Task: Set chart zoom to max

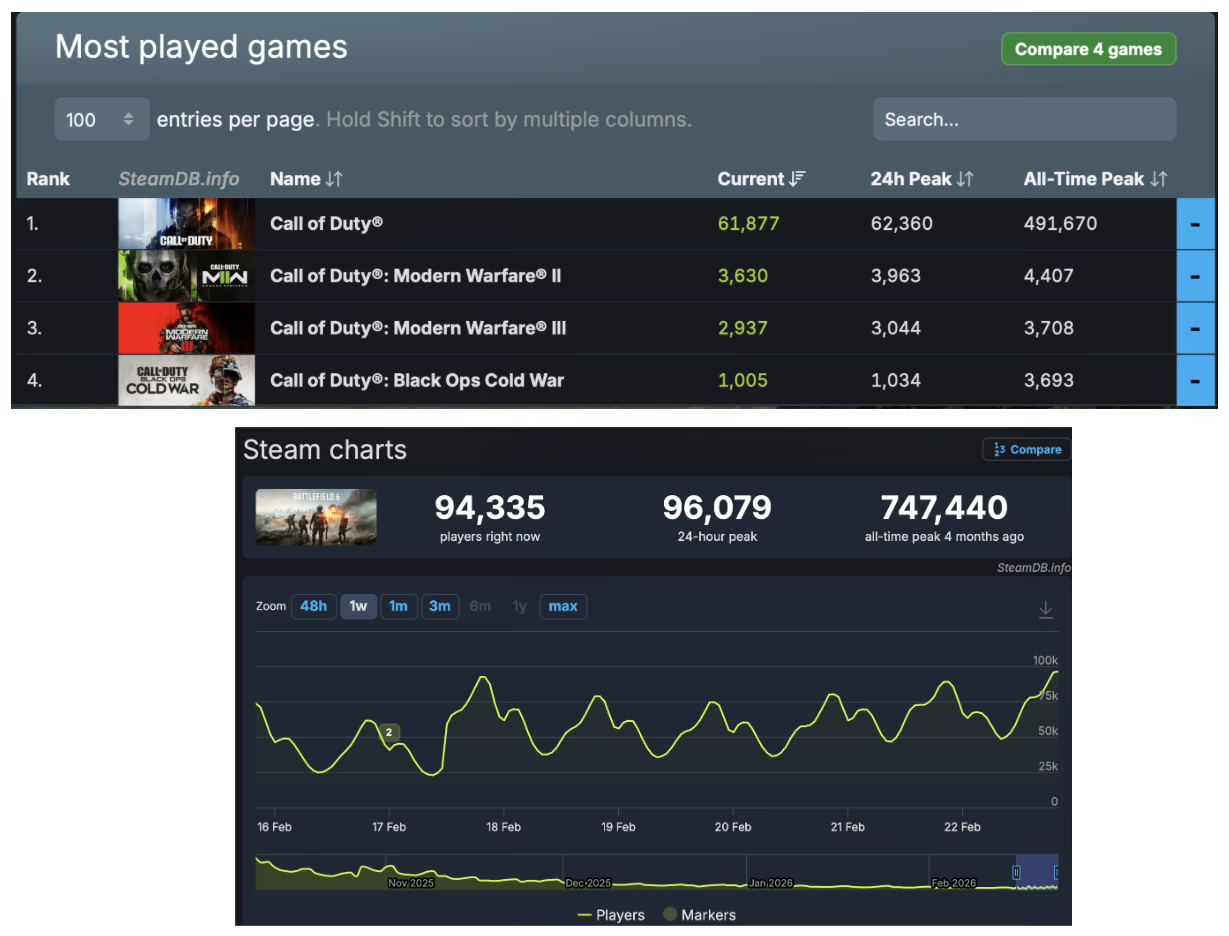Action: (x=563, y=606)
